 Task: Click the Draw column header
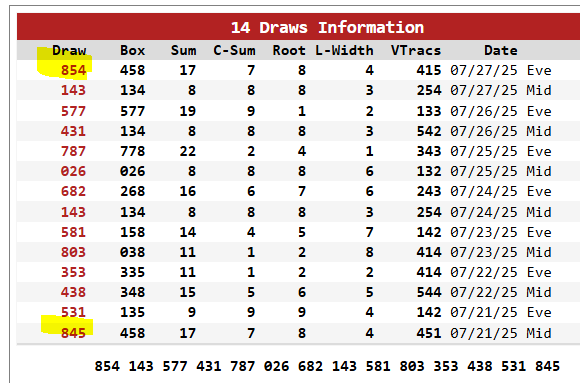pyautogui.click(x=69, y=50)
